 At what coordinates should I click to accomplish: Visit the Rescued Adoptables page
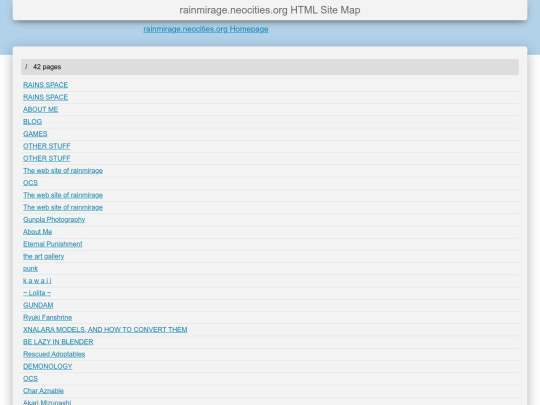pyautogui.click(x=54, y=354)
